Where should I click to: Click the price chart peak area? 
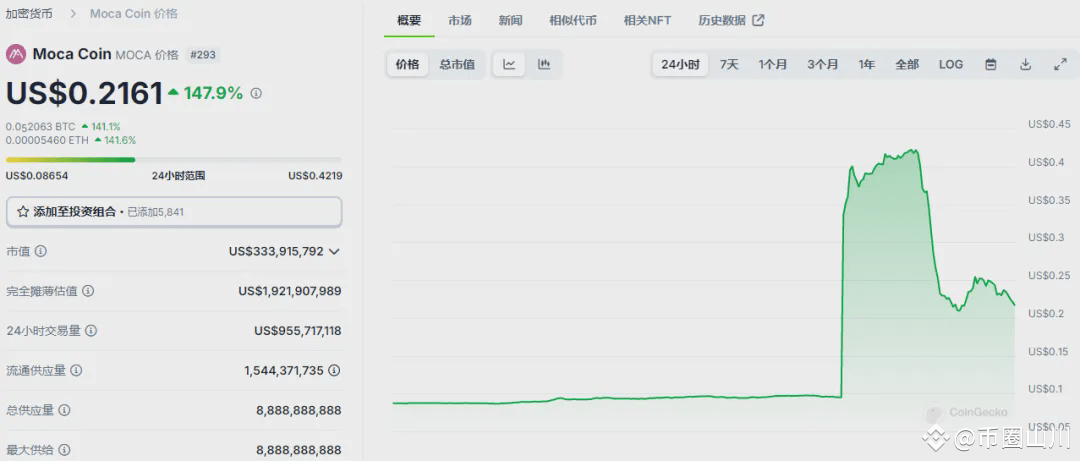(x=913, y=150)
